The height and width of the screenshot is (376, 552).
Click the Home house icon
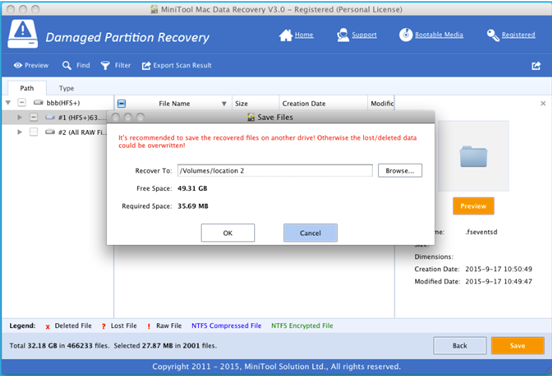(x=286, y=35)
